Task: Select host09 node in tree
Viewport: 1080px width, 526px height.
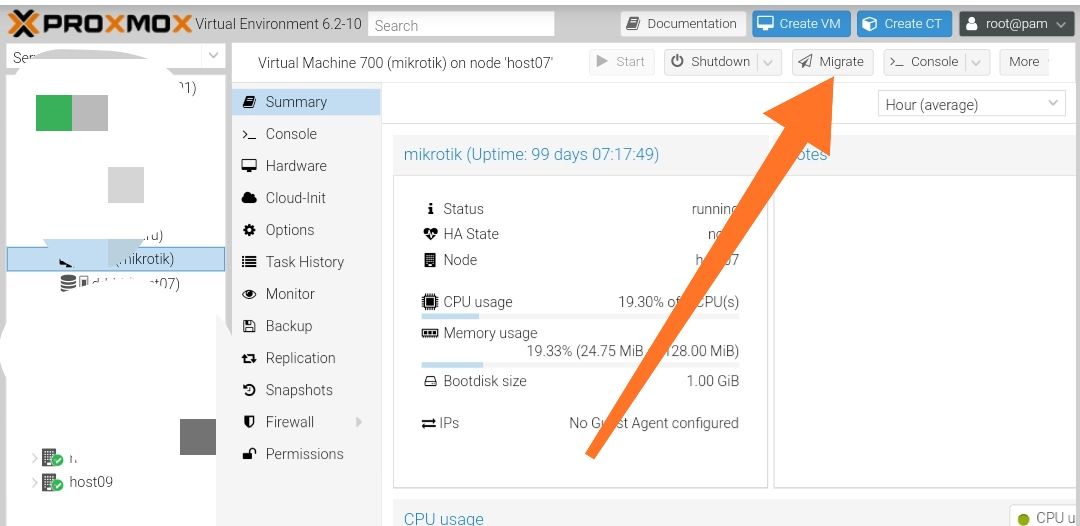Action: [x=91, y=482]
